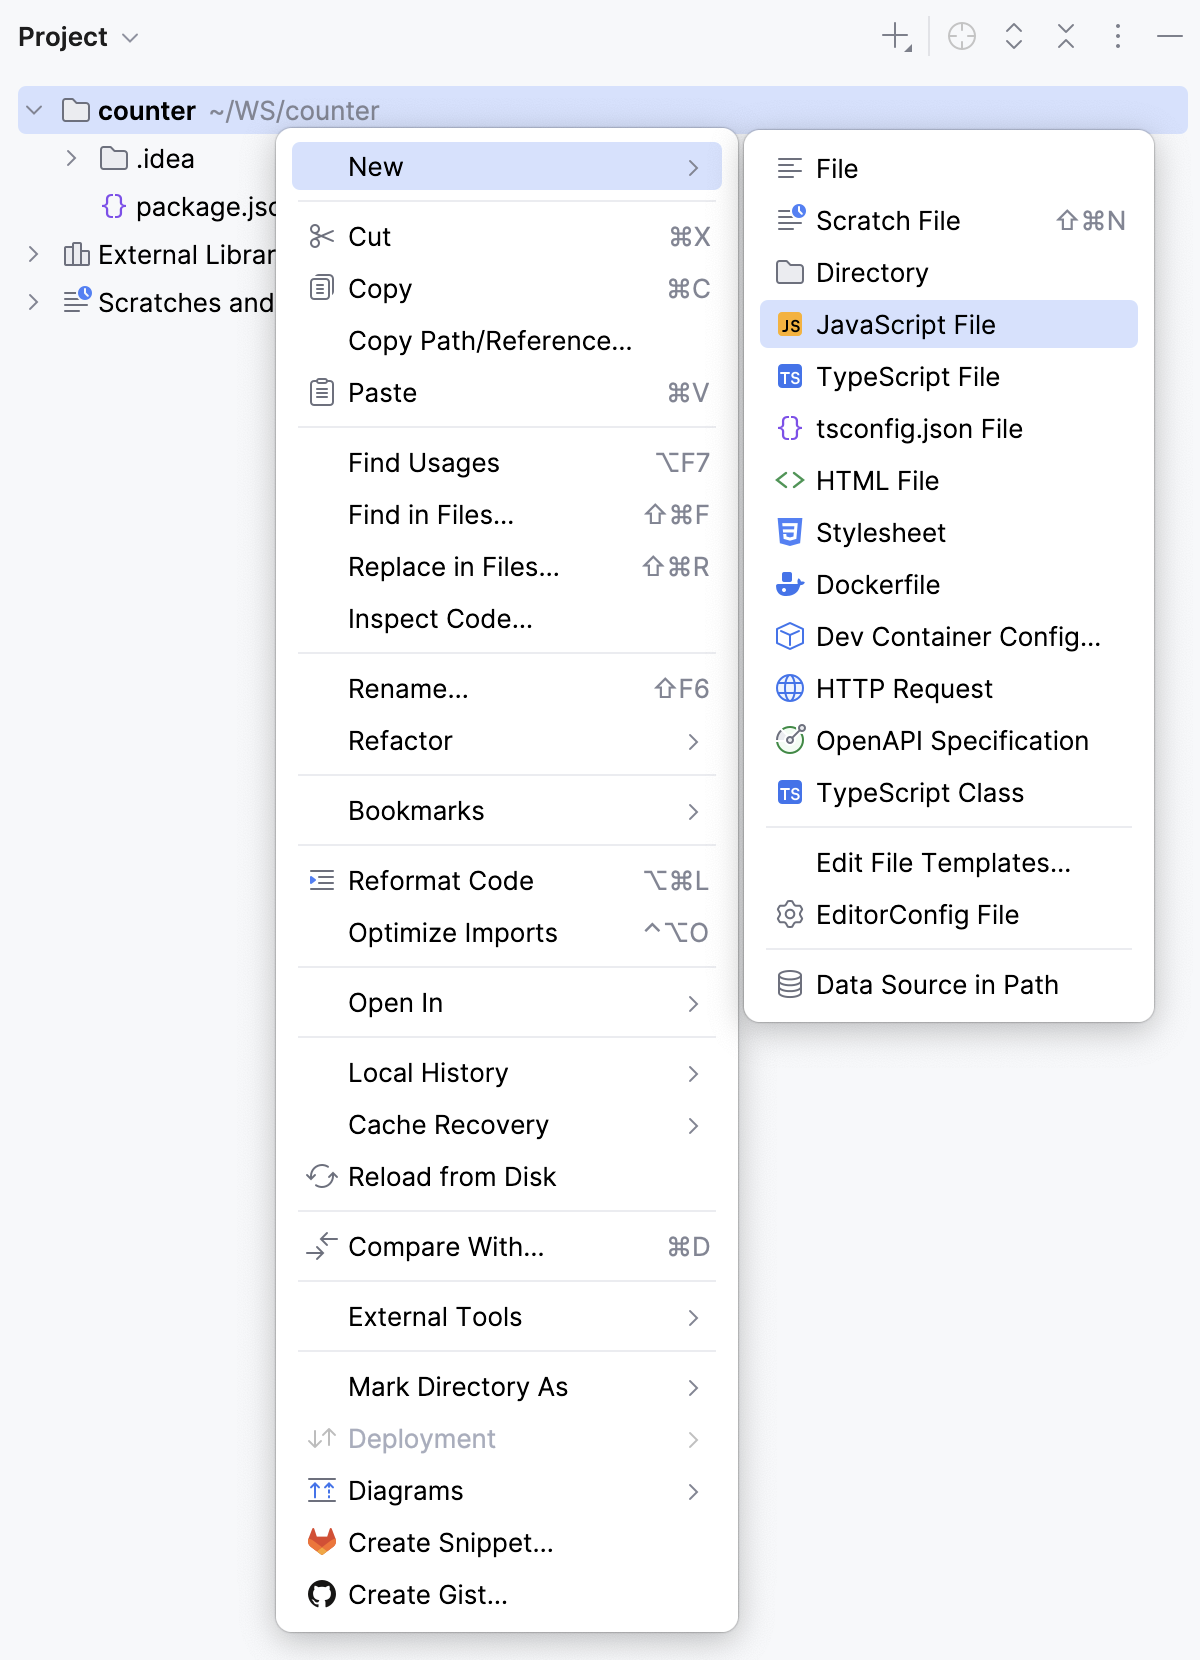
Task: Create a new Scratch File
Action: (x=949, y=221)
